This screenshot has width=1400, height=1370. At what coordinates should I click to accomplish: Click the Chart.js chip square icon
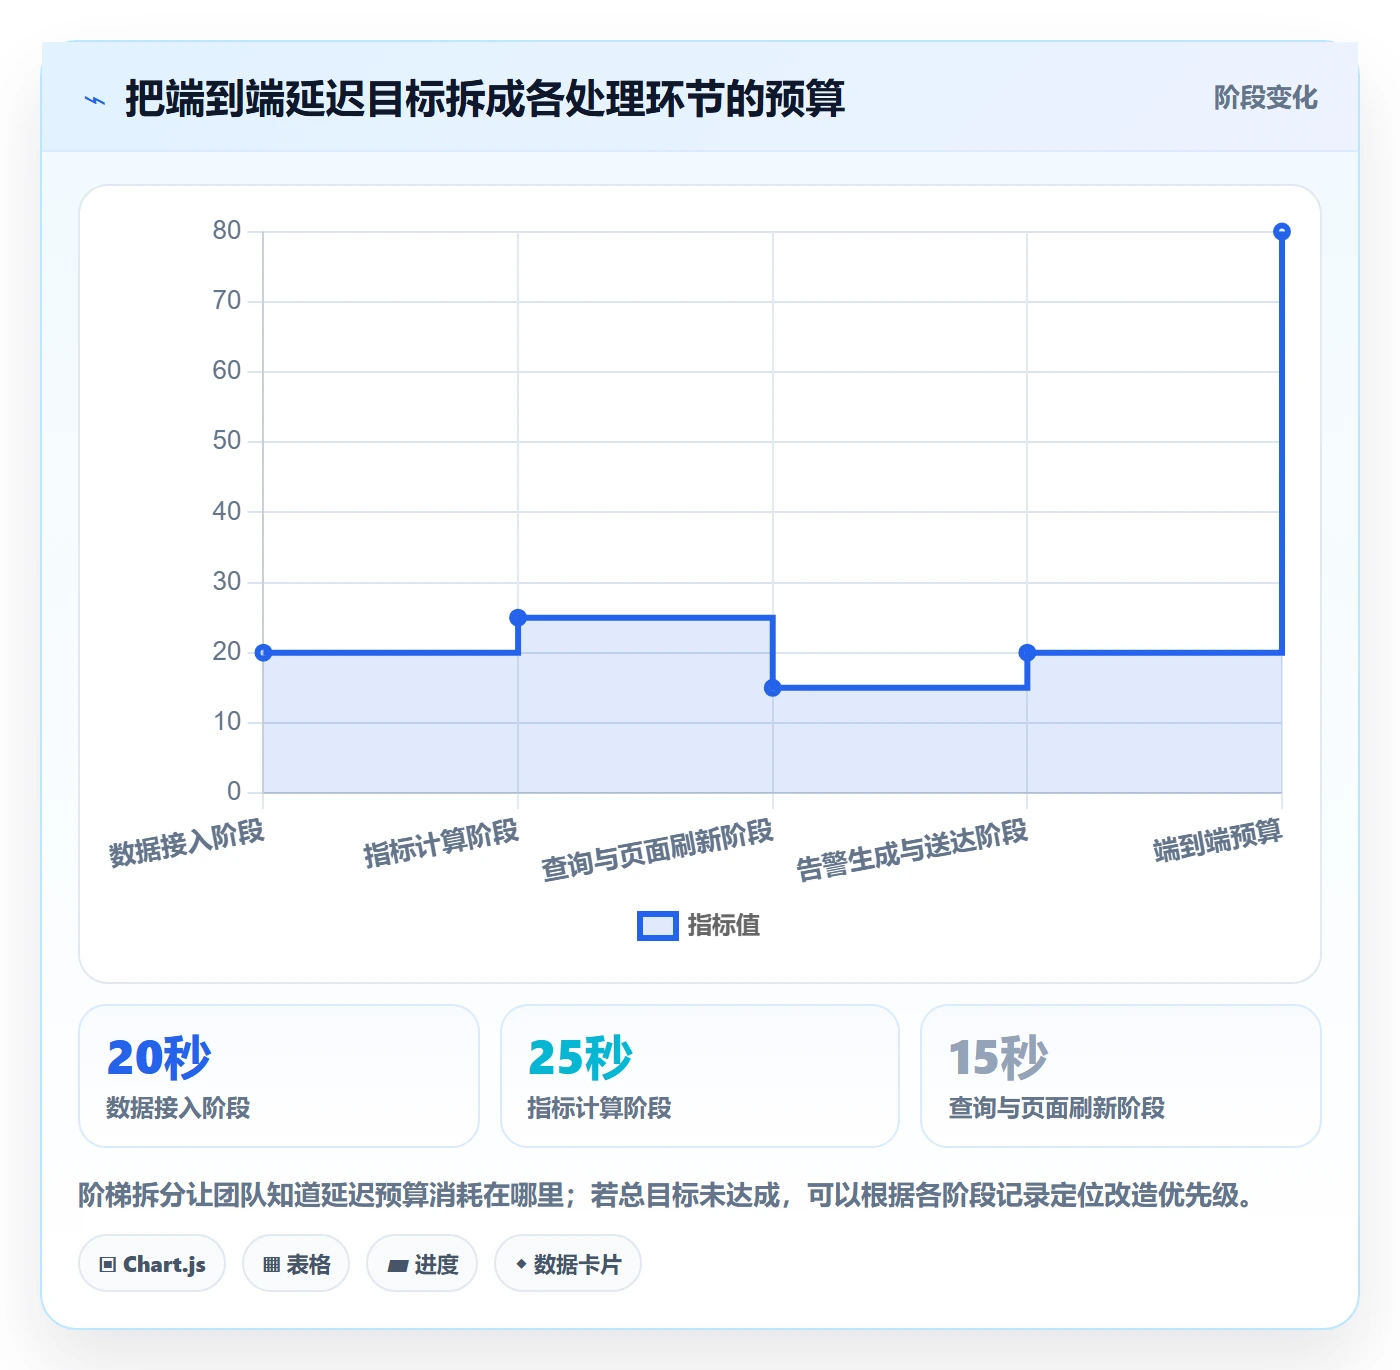coord(108,1265)
